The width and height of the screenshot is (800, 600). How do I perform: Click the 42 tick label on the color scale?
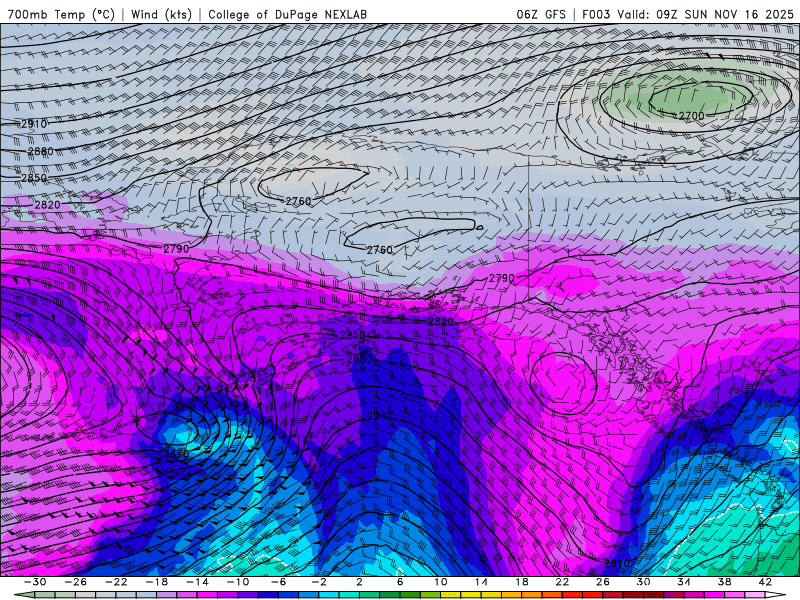pos(765,582)
